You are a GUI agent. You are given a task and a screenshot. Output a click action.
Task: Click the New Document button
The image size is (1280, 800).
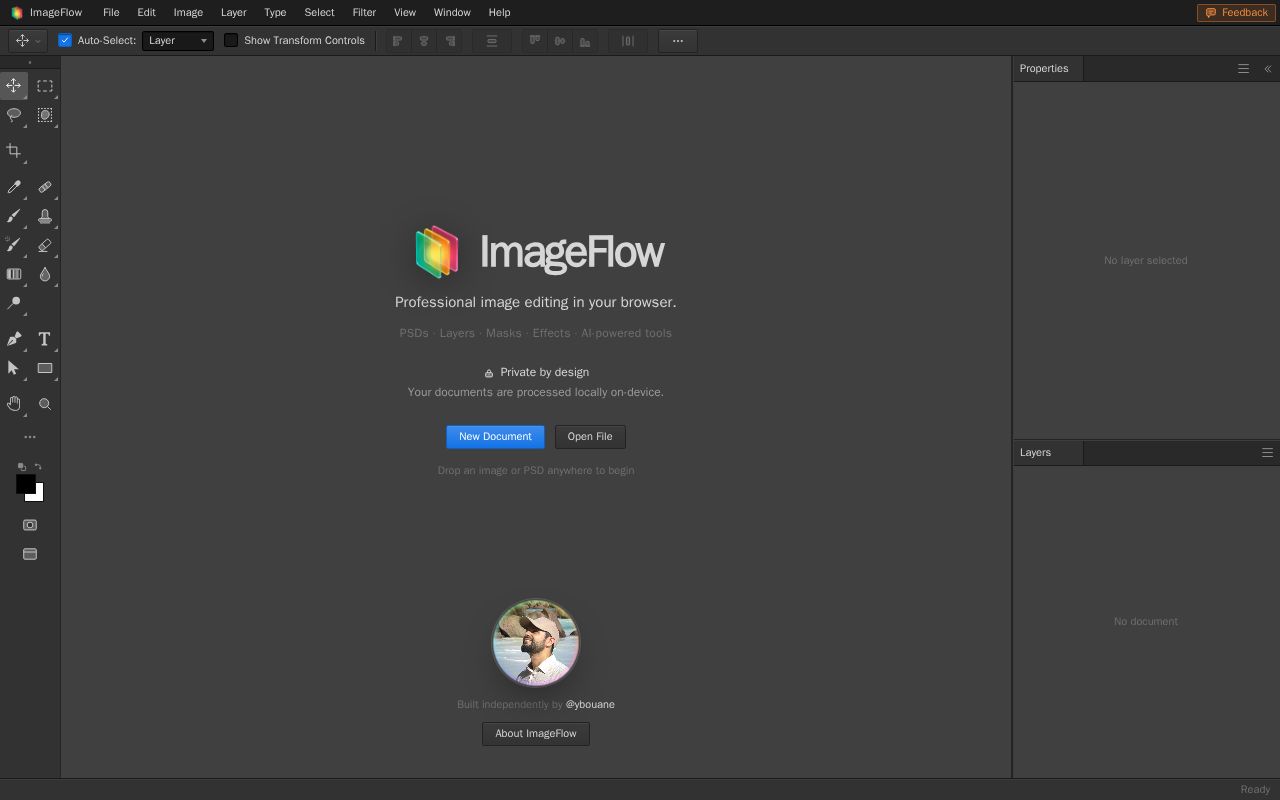(x=495, y=437)
